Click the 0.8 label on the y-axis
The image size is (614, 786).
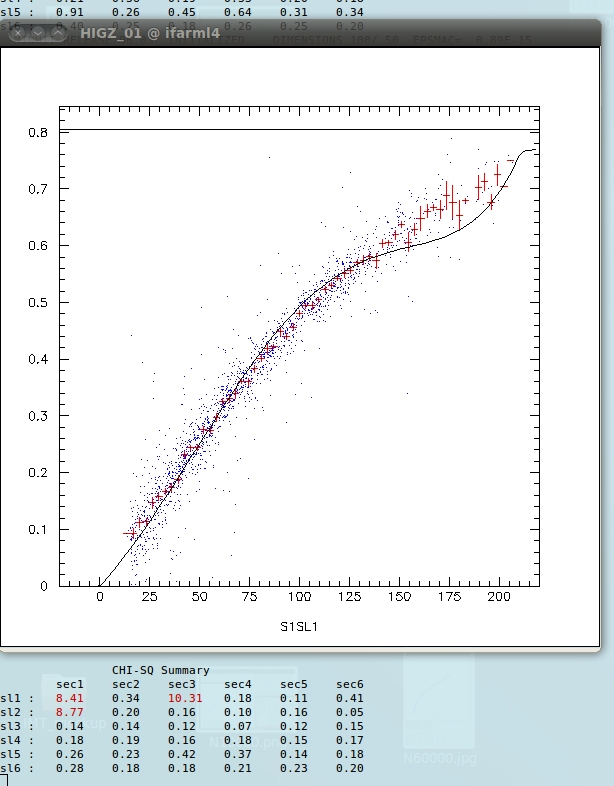click(39, 132)
